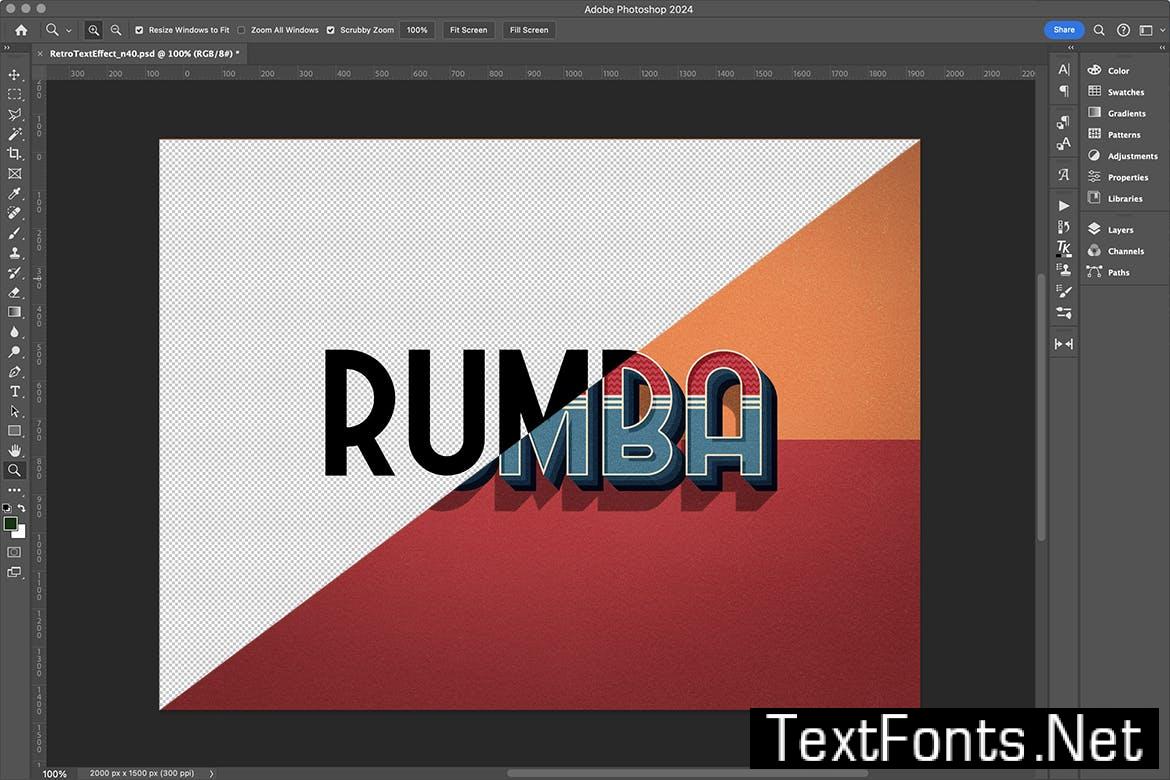Open the Character Styles panel icon
Viewport: 1170px width, 780px height.
pos(1064,143)
